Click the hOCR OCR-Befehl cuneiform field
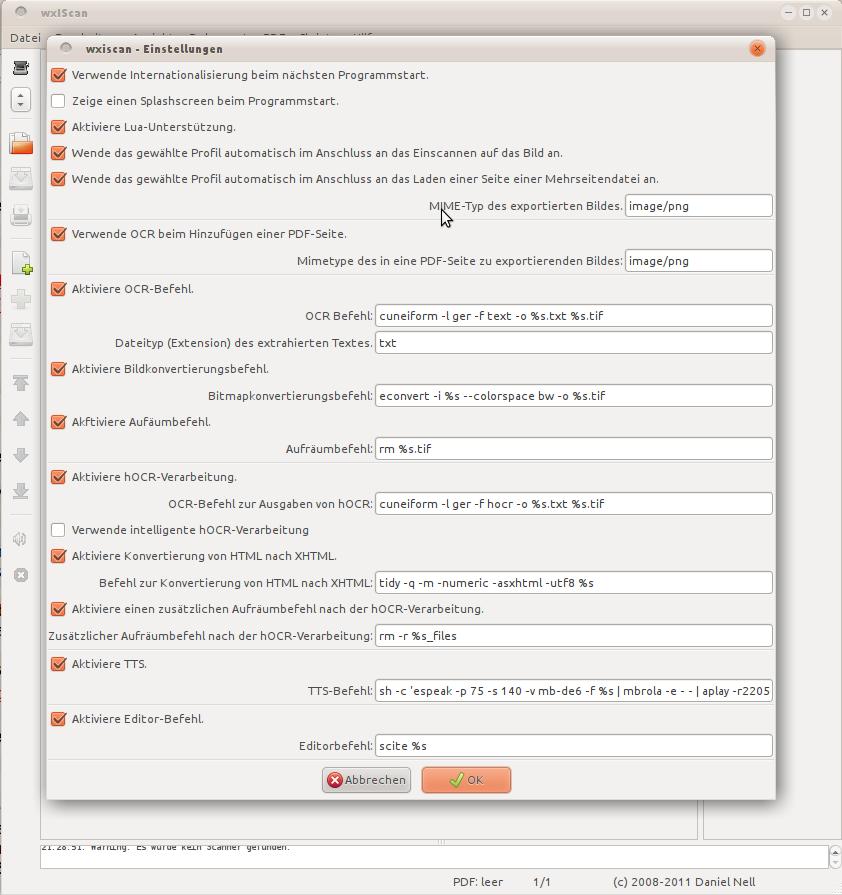 [x=574, y=503]
